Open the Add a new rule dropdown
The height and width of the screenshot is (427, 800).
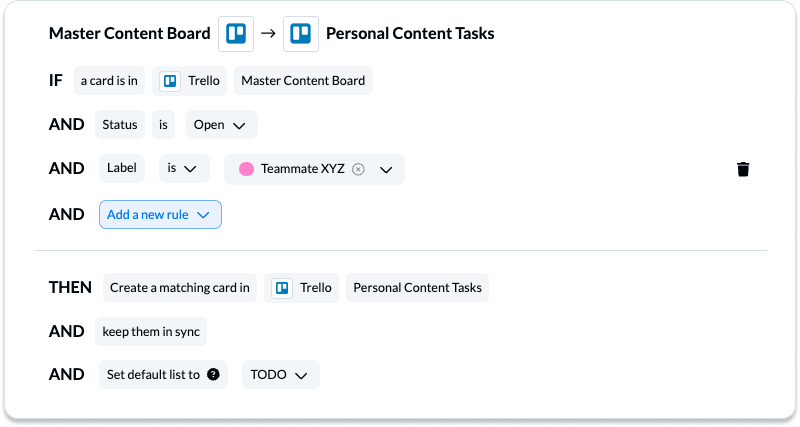[x=160, y=214]
